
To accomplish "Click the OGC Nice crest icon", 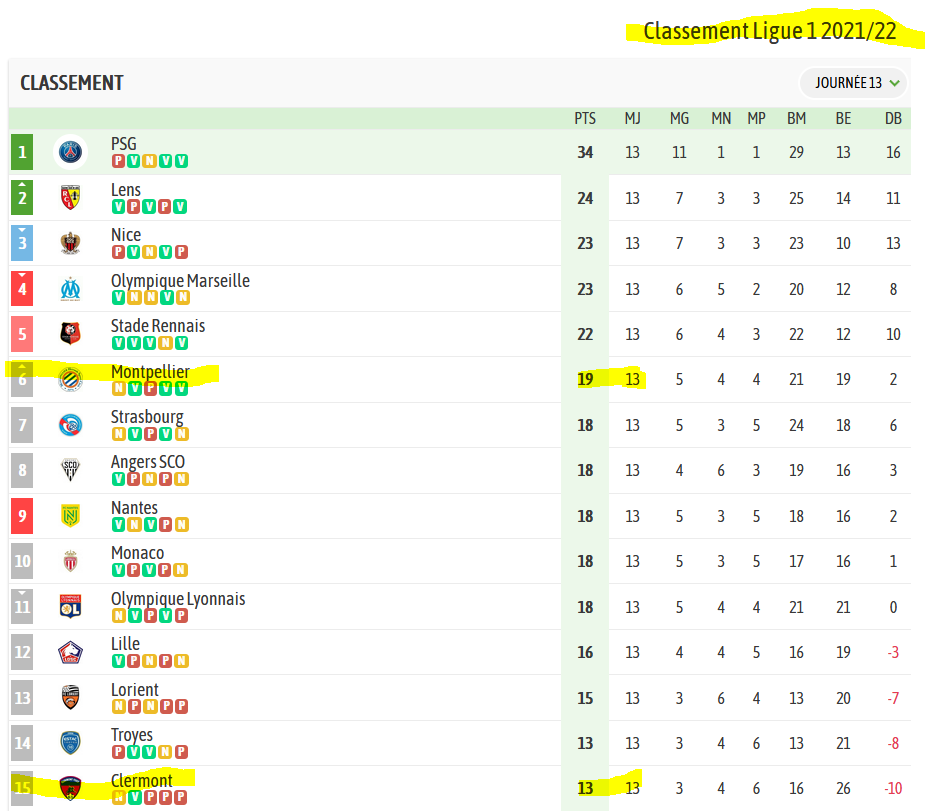I will (70, 243).
